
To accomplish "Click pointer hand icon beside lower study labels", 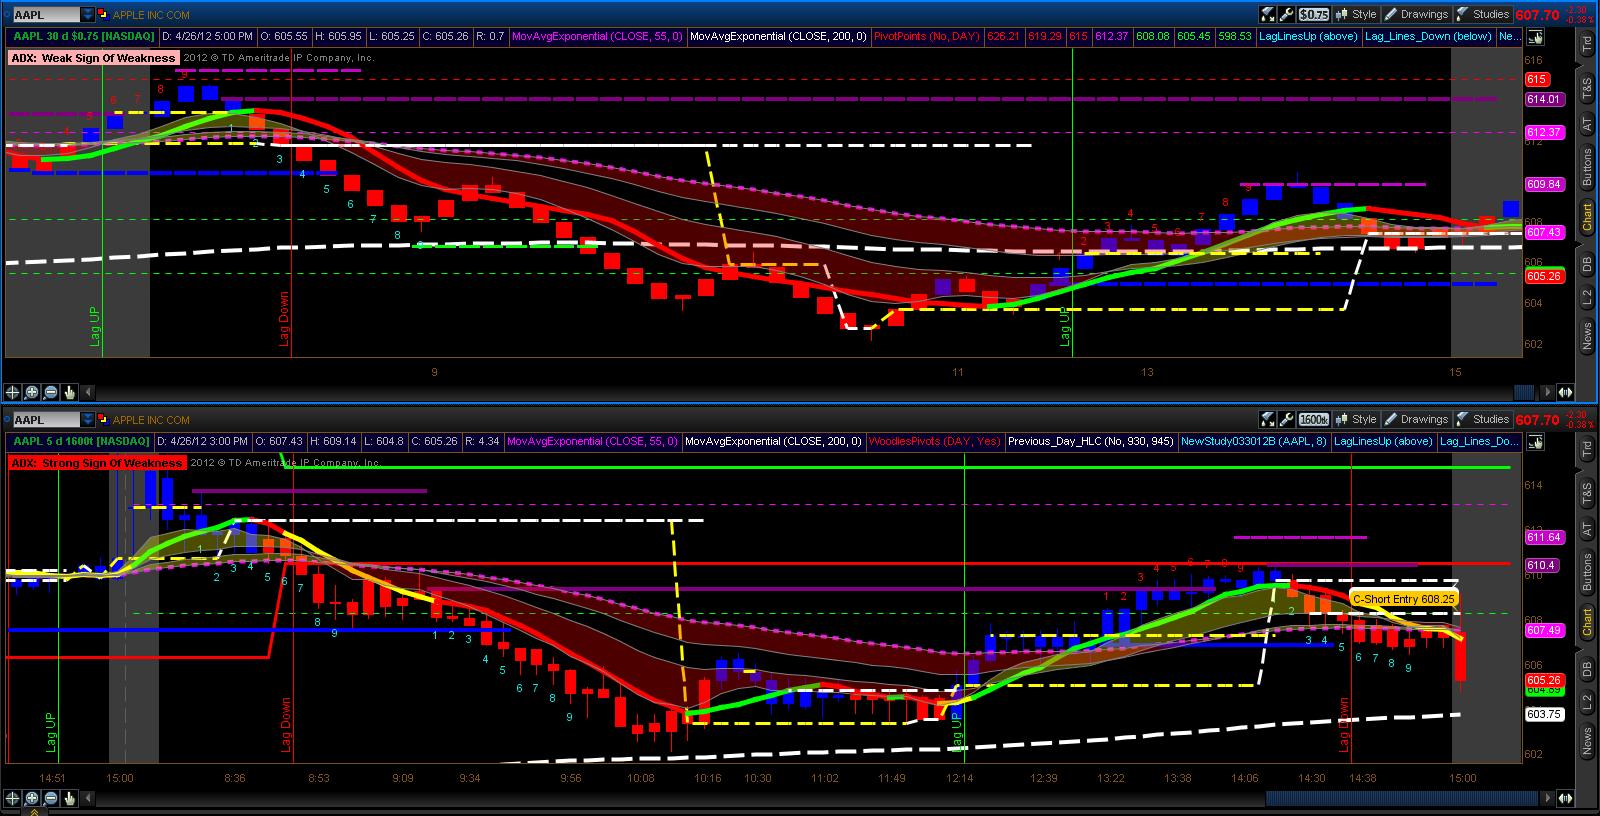I will pyautogui.click(x=1535, y=442).
